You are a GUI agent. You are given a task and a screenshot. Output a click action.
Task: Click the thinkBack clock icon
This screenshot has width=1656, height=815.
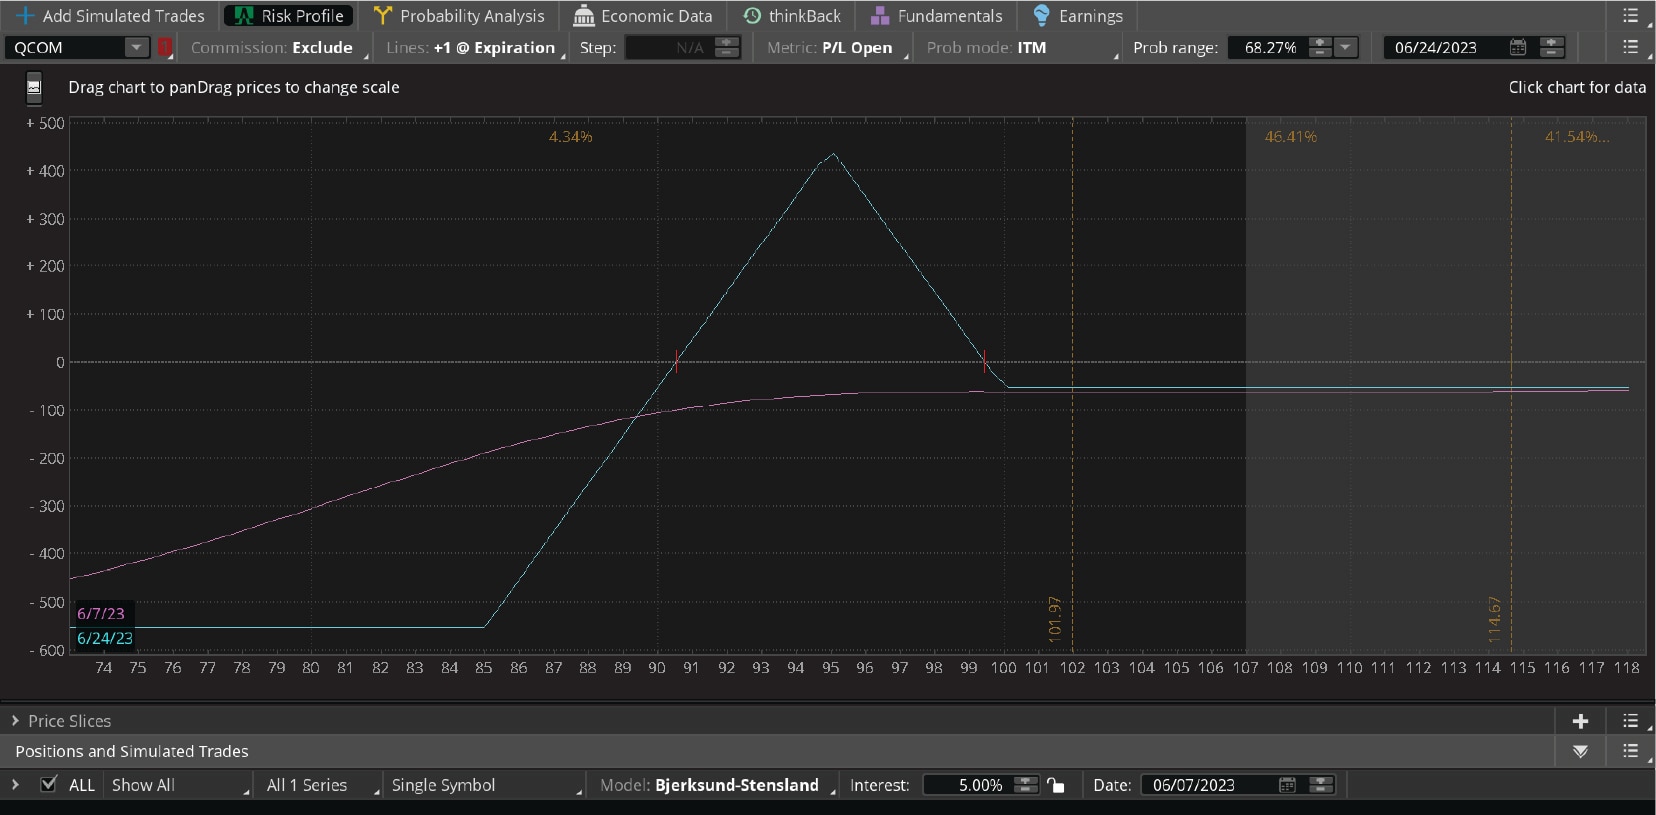[752, 16]
